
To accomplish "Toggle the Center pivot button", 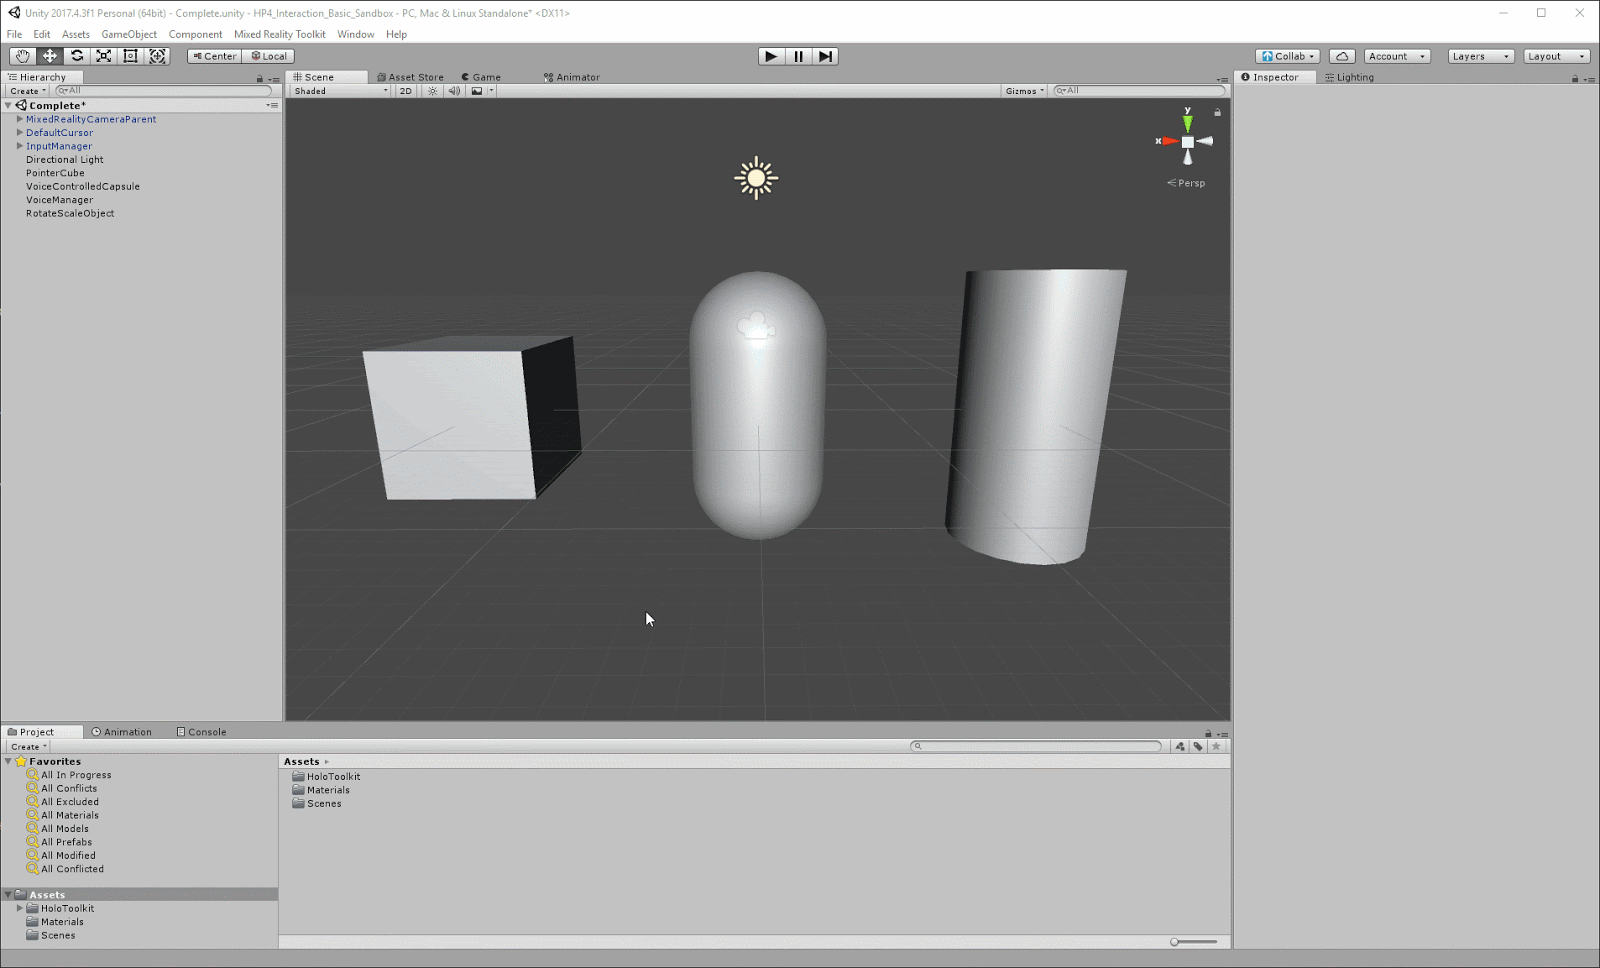I will (x=214, y=56).
